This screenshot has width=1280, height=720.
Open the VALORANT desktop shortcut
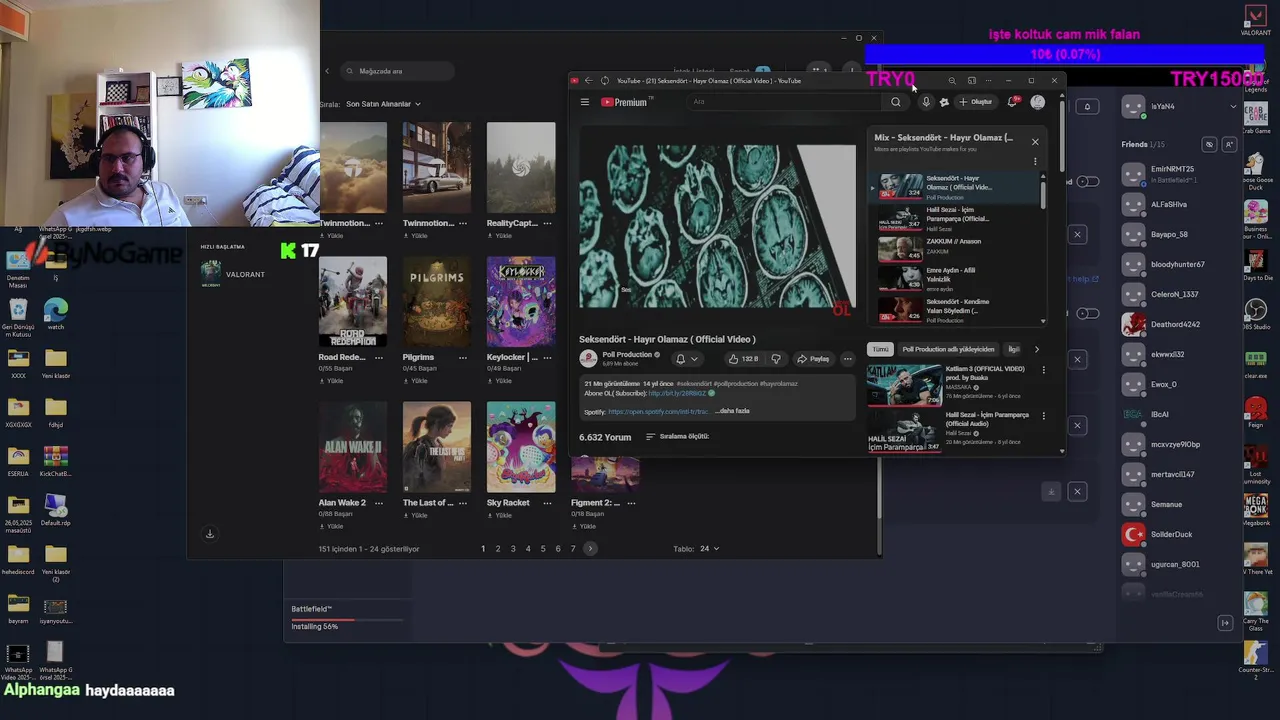coord(1256,20)
